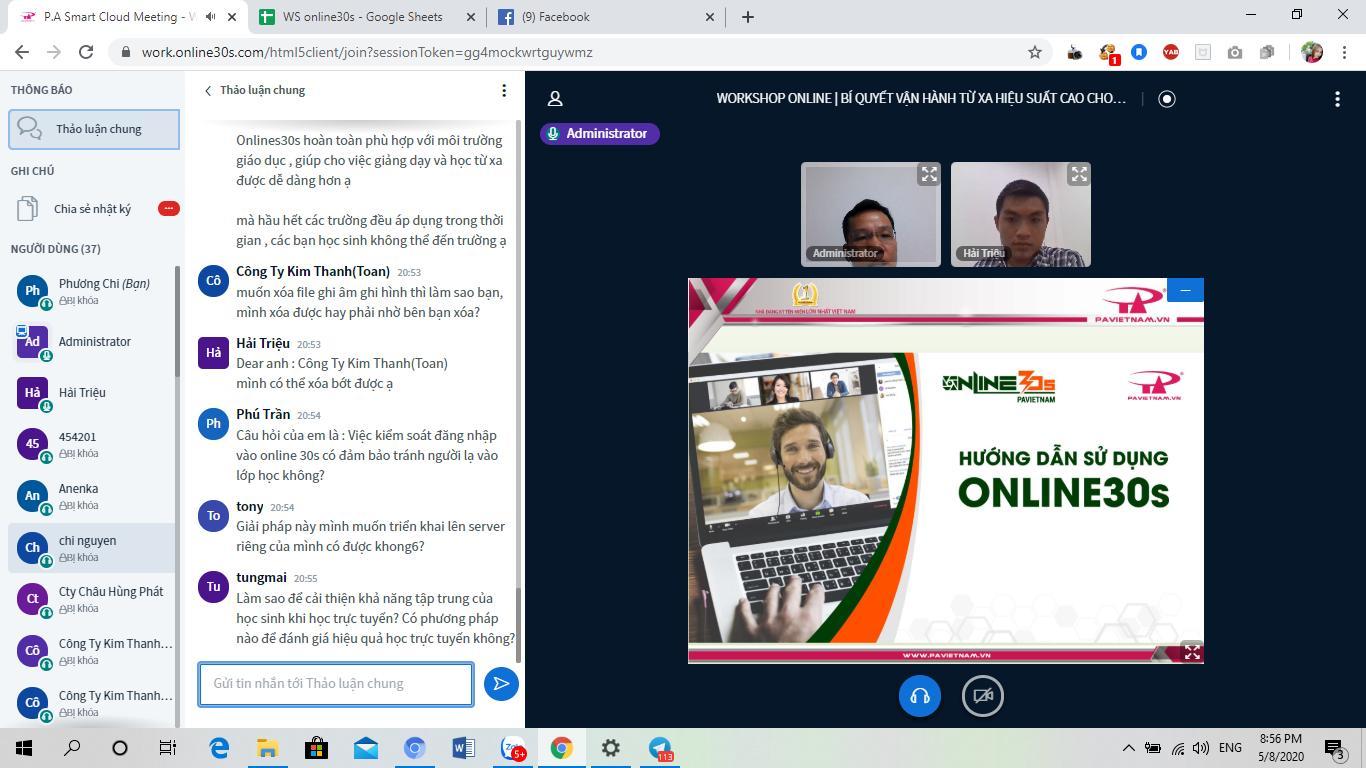Select Administrator in user list
The image size is (1366, 768).
[92, 342]
